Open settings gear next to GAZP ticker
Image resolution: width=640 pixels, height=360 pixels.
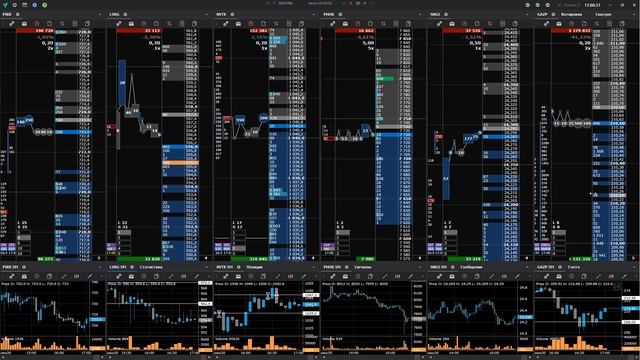tap(553, 14)
